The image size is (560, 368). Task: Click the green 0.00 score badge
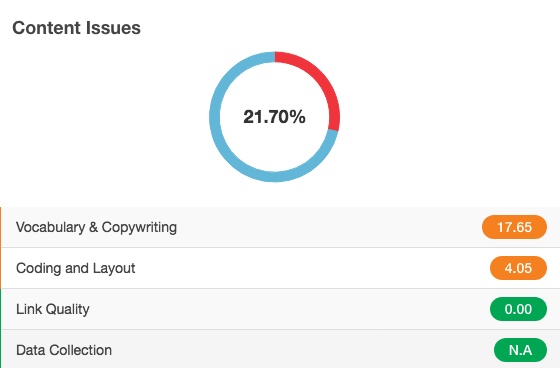[518, 309]
